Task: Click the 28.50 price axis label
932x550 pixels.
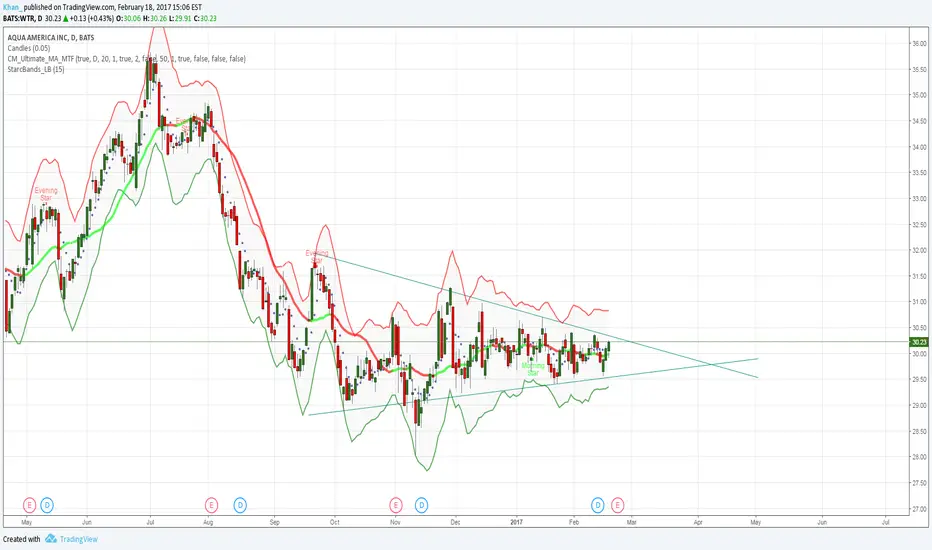Action: (919, 432)
